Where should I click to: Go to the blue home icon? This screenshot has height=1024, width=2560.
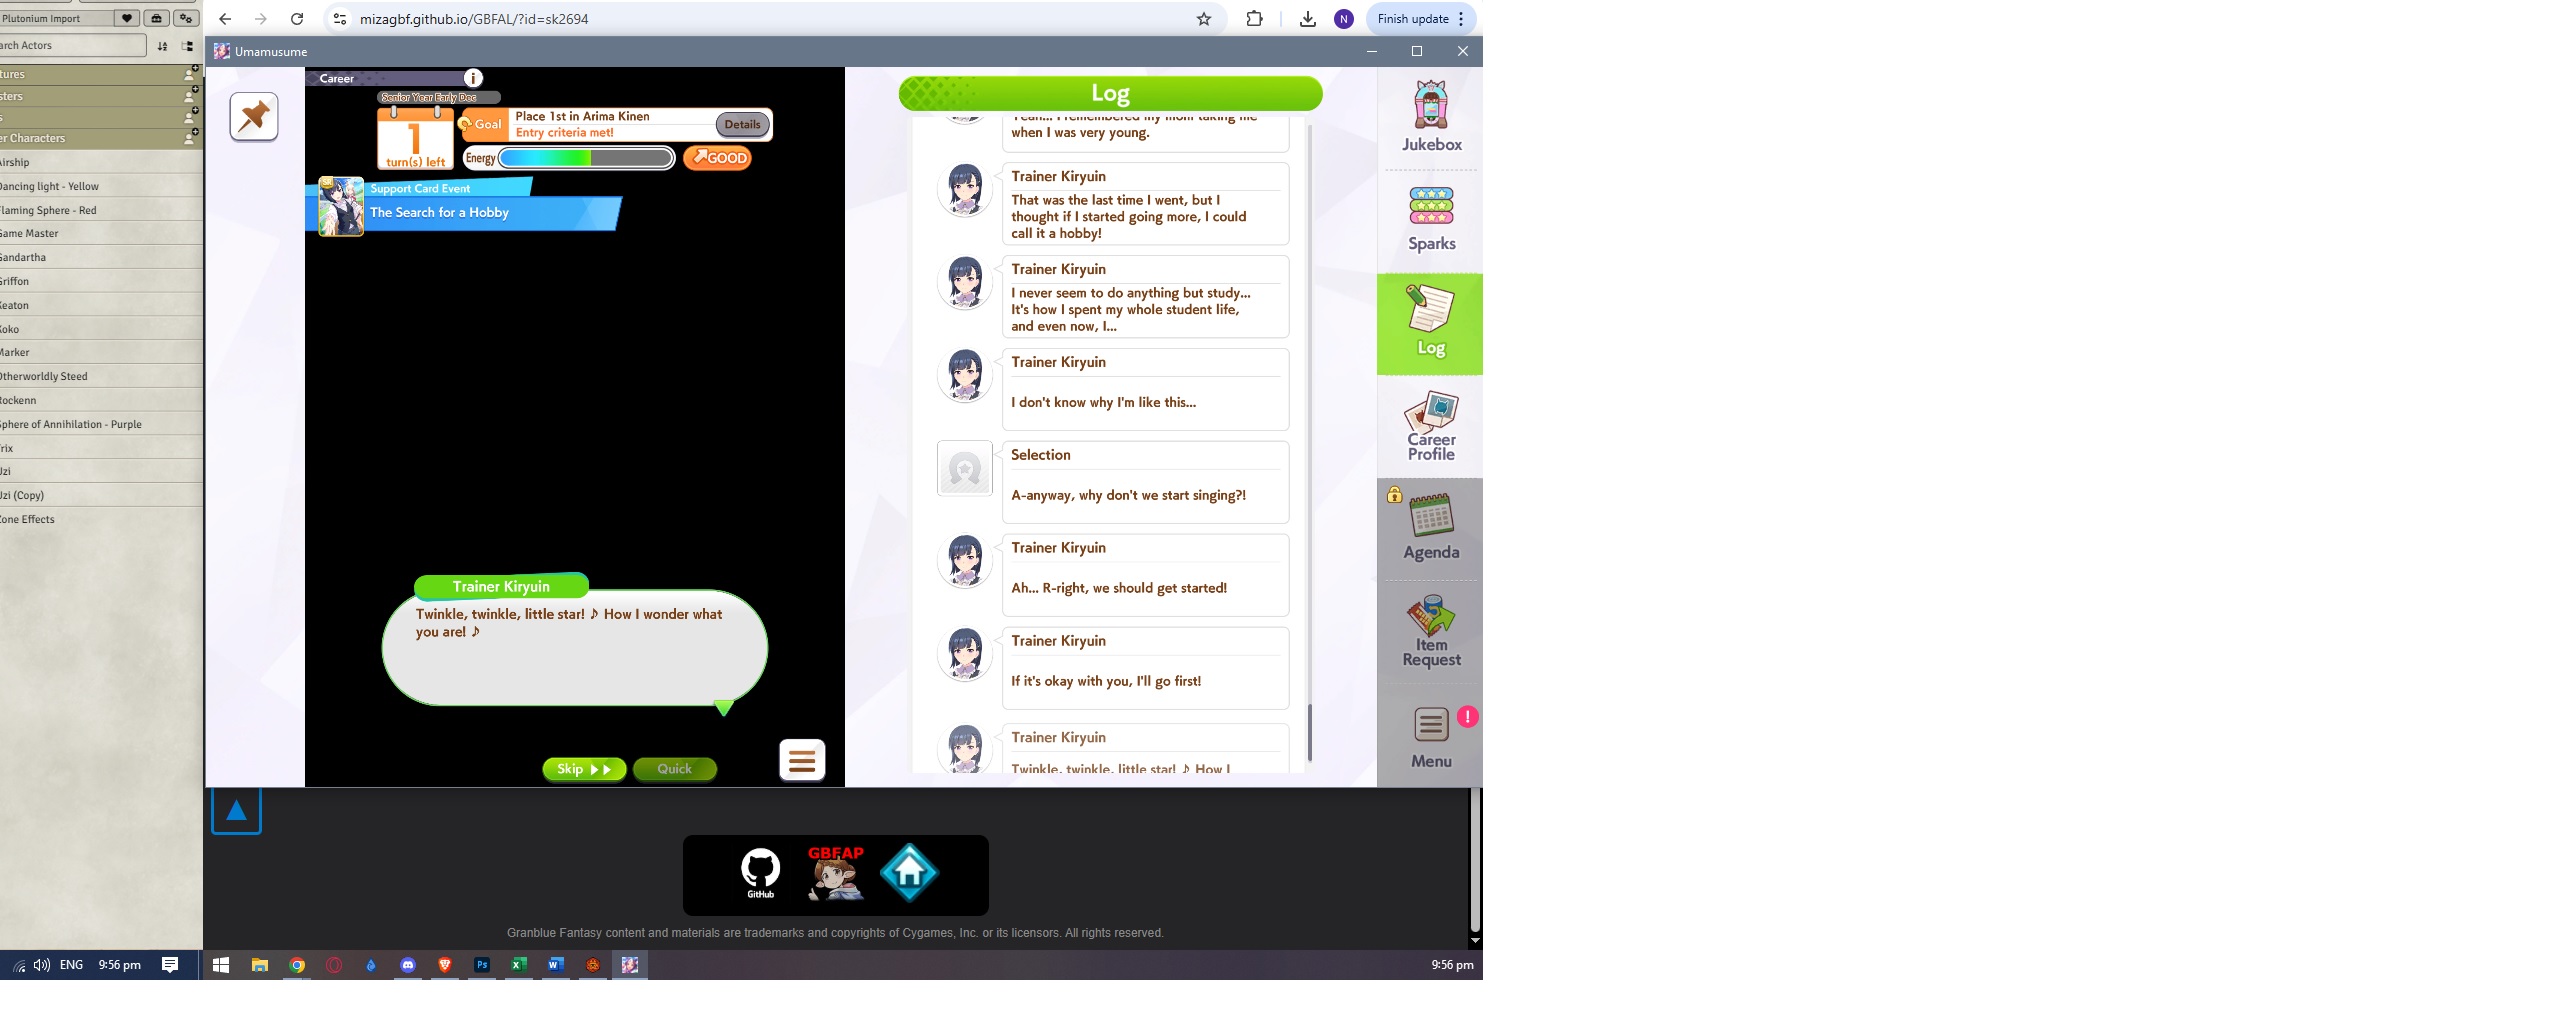[x=909, y=873]
